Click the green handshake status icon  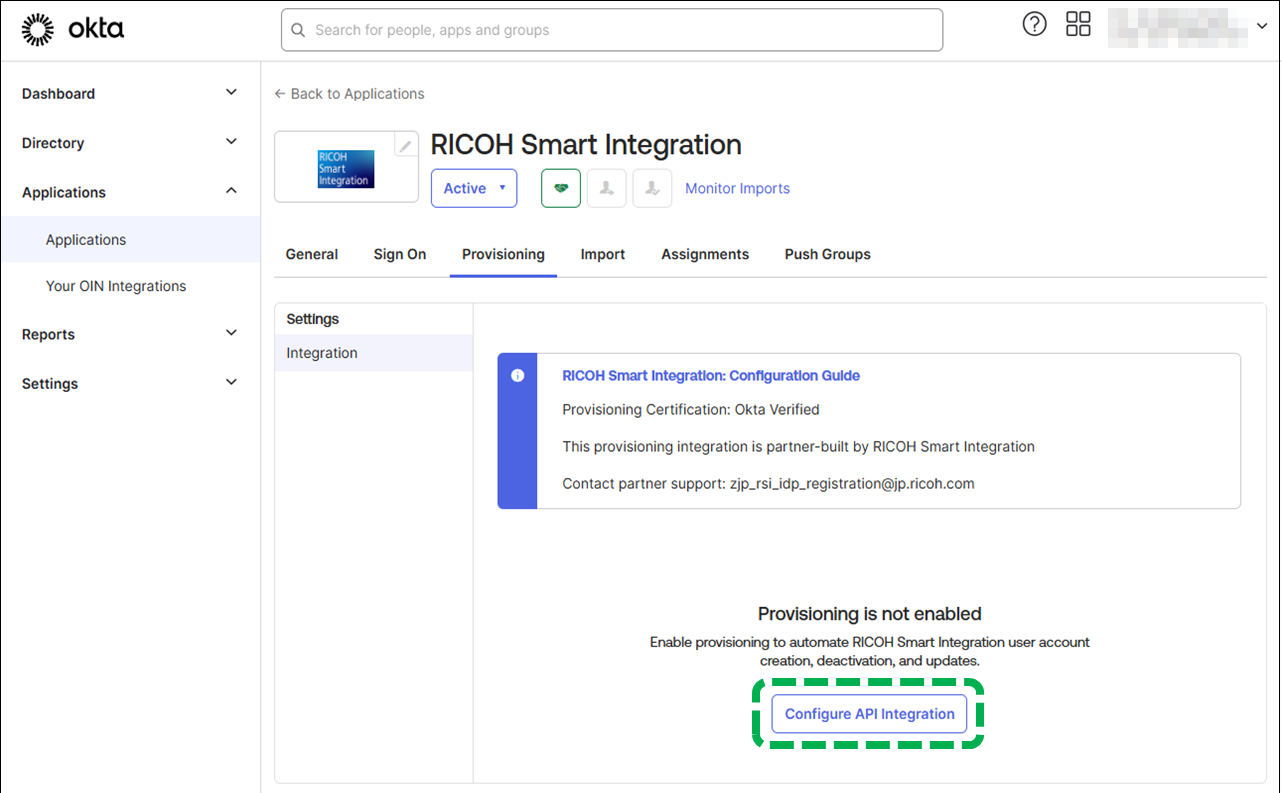point(561,188)
